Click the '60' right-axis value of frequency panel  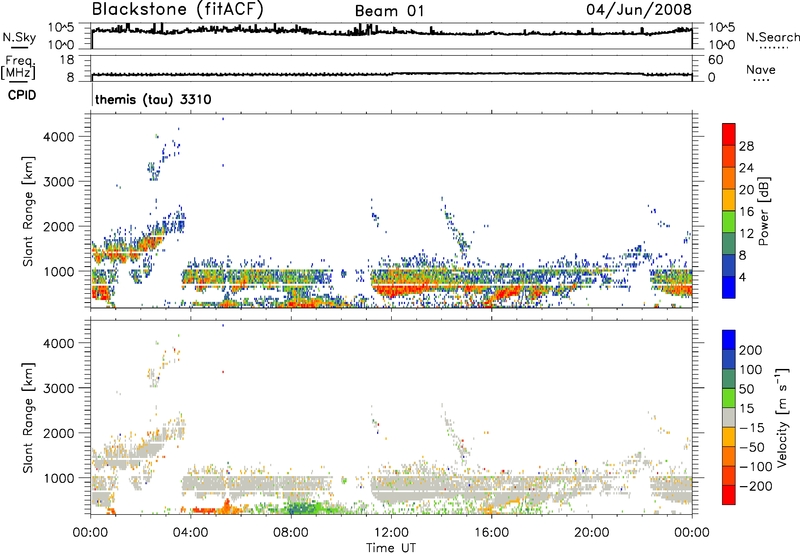715,60
